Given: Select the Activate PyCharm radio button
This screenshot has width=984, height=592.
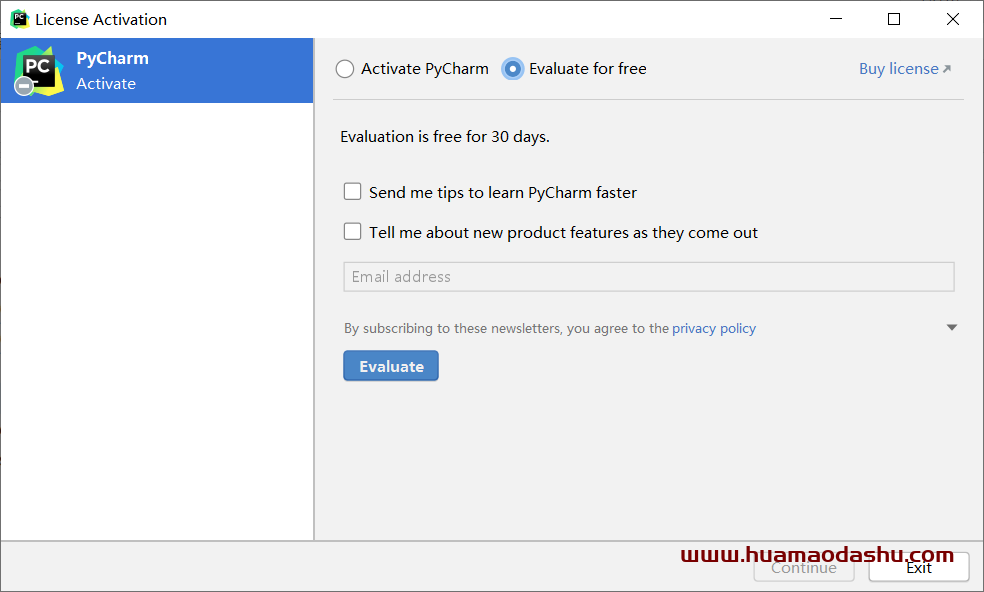Looking at the screenshot, I should pyautogui.click(x=345, y=69).
